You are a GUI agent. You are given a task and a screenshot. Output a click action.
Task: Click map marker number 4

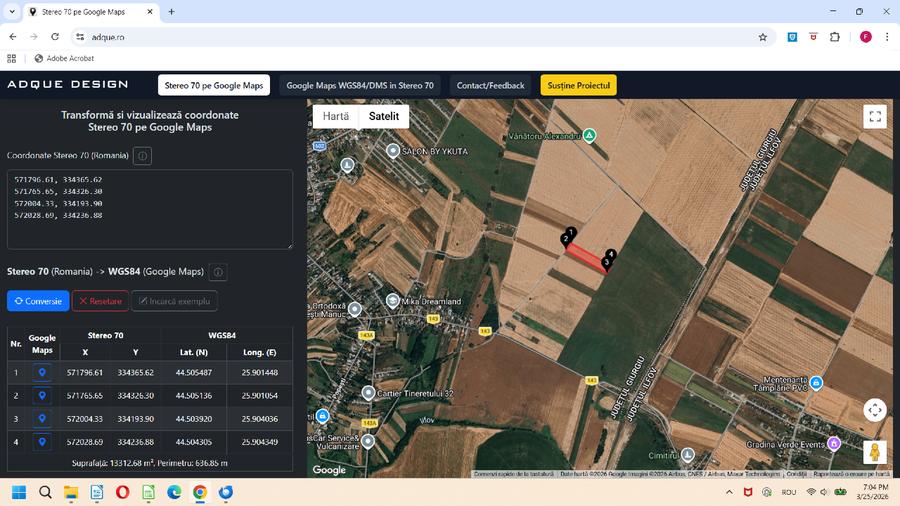tap(611, 255)
